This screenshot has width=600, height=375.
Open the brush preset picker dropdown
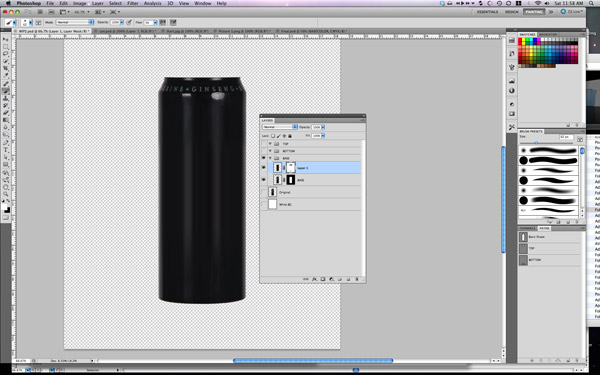click(x=31, y=23)
